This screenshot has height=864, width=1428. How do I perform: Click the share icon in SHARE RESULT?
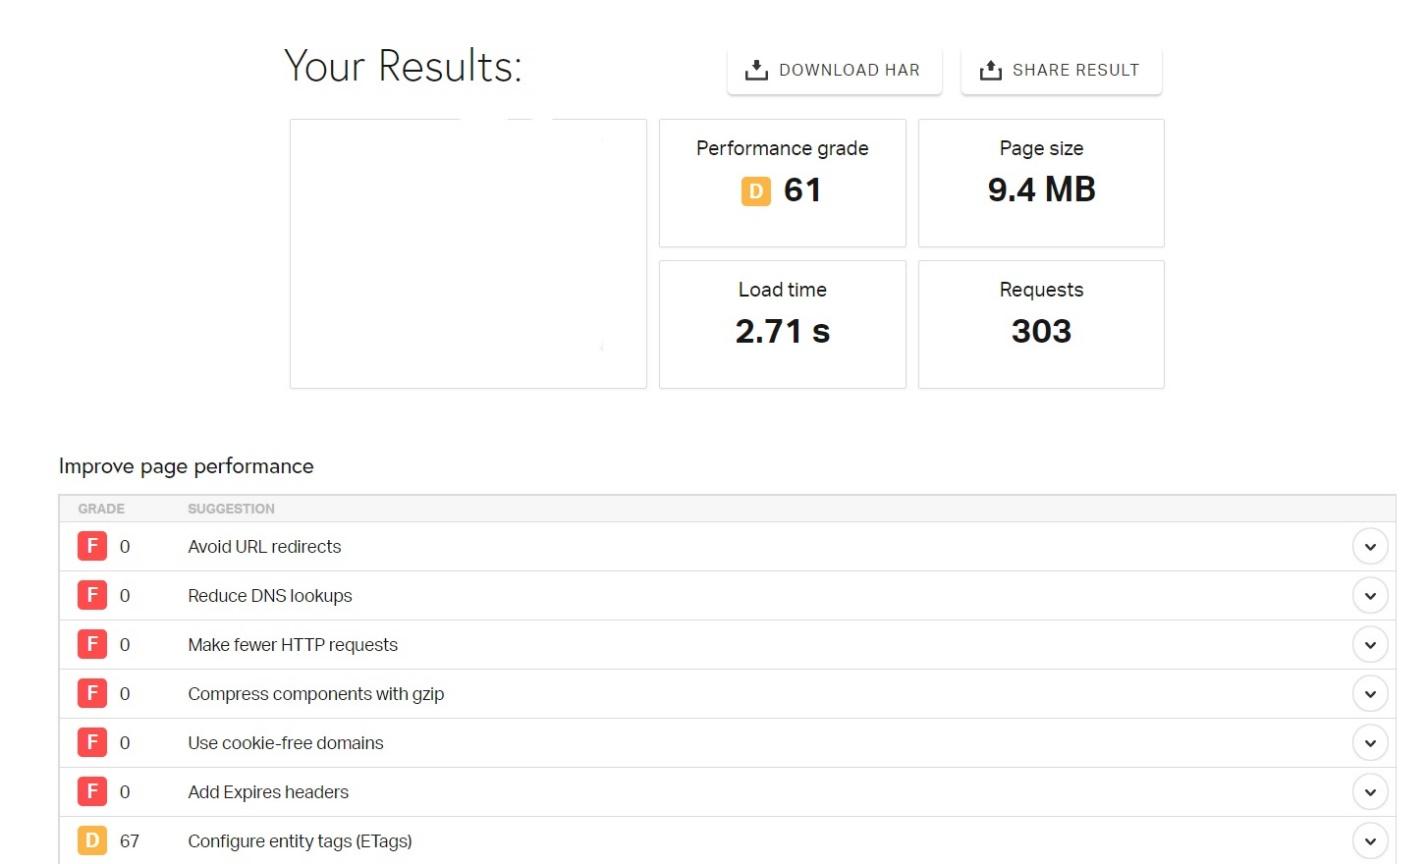click(x=990, y=70)
